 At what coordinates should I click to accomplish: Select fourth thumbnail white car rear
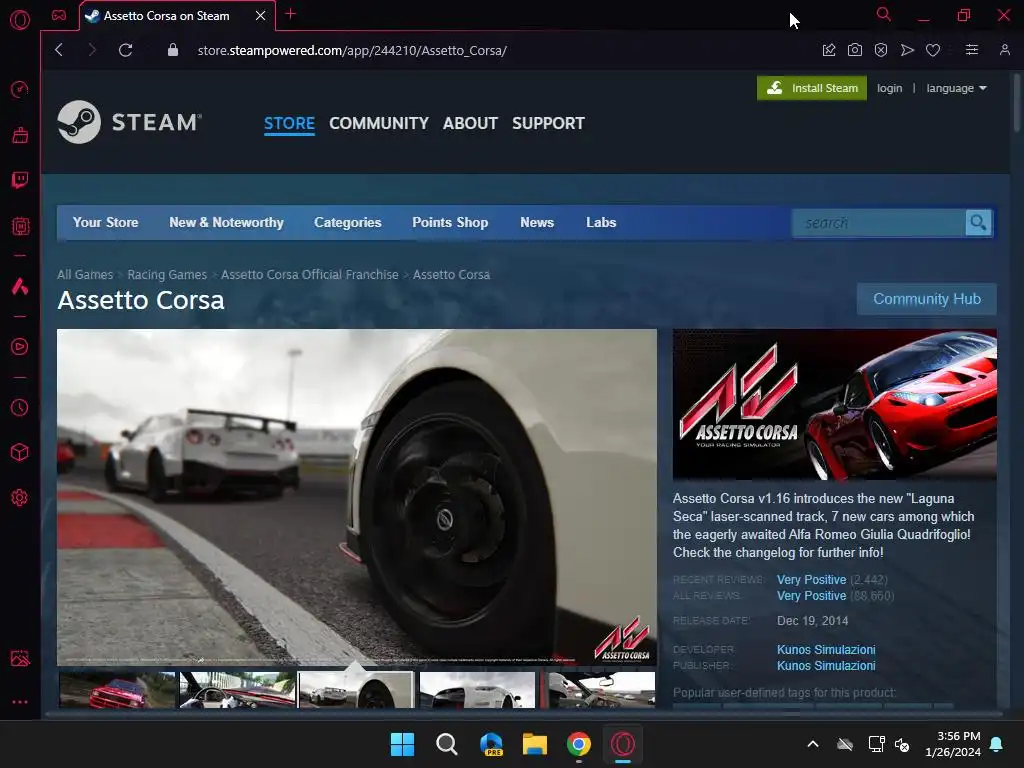[x=477, y=690]
